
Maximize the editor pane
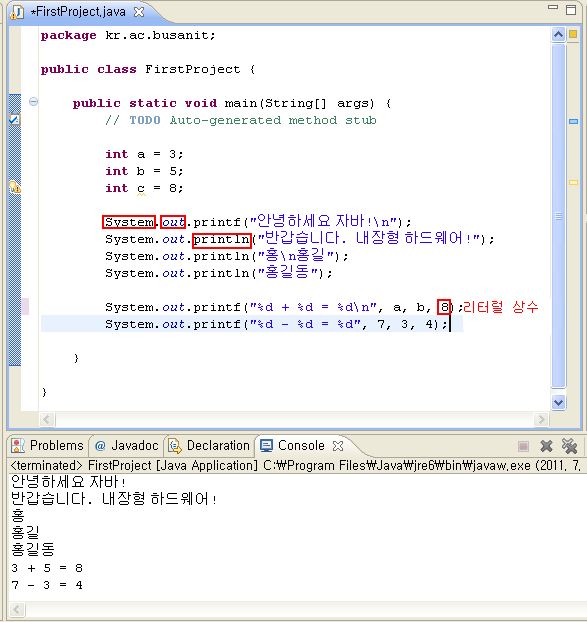point(571,9)
